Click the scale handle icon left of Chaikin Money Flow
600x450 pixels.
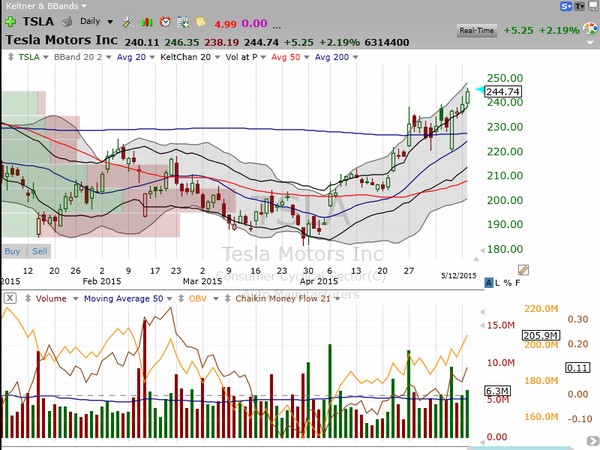[x=227, y=298]
